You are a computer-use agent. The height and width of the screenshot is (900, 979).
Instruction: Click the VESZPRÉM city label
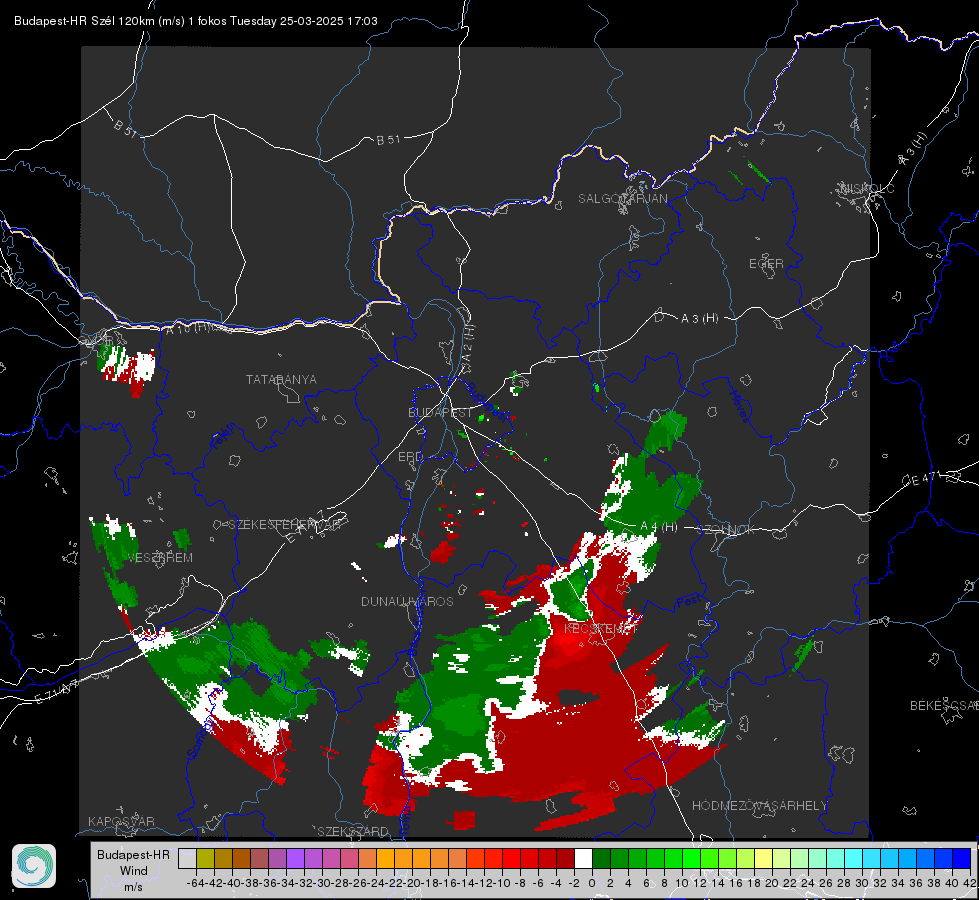pyautogui.click(x=160, y=557)
